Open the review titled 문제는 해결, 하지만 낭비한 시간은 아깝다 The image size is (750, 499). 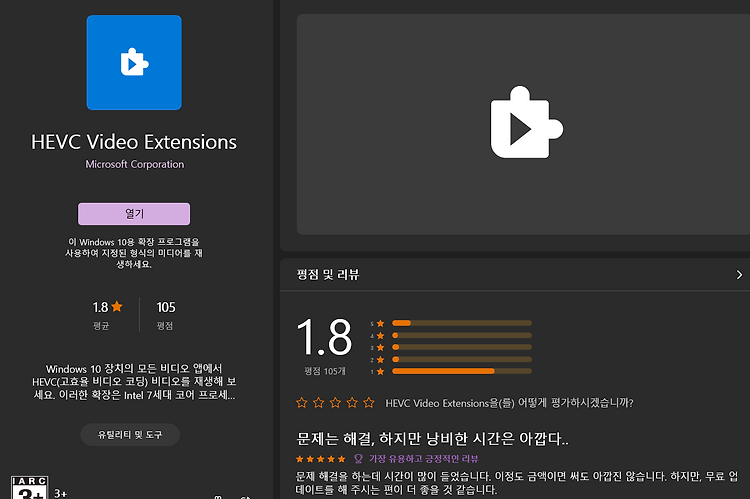pos(432,438)
